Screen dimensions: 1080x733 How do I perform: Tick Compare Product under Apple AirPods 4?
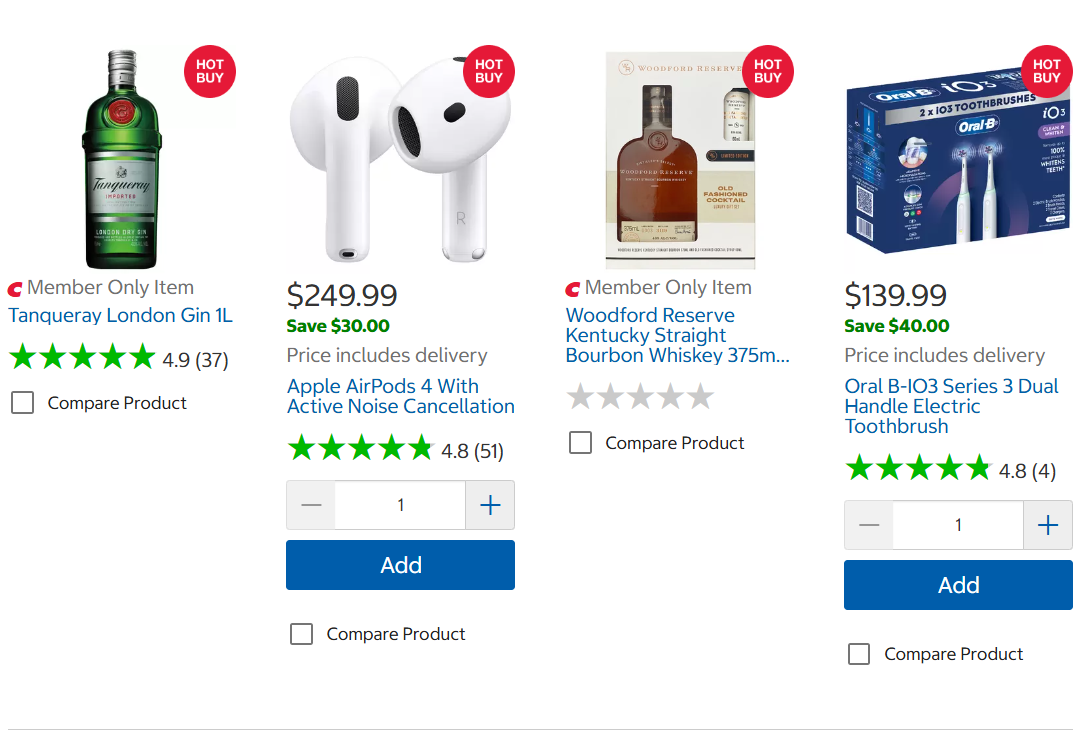[301, 634]
